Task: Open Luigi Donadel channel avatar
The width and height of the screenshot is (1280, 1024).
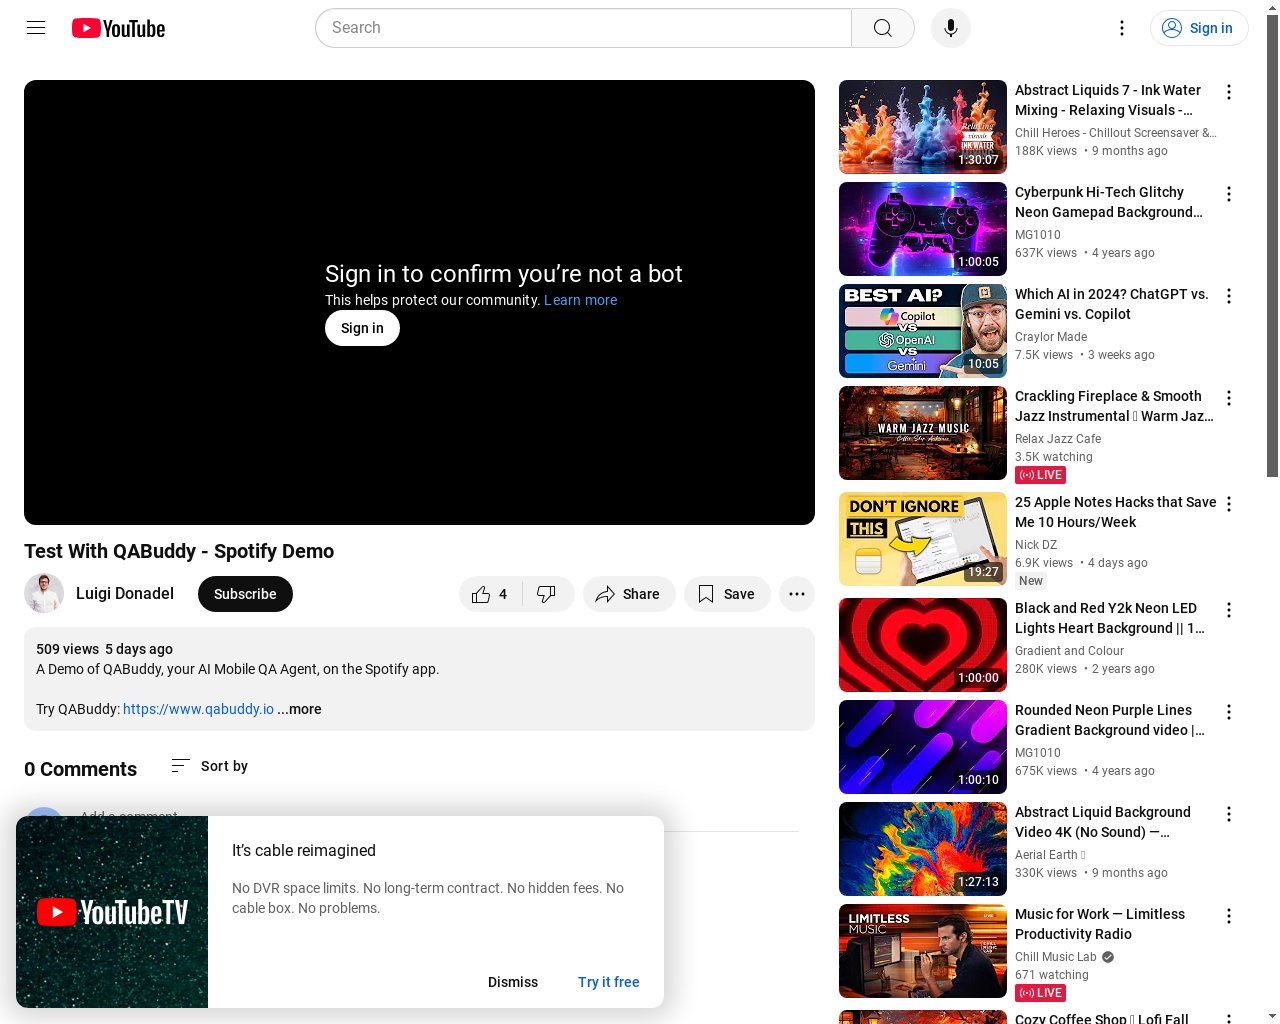Action: tap(44, 594)
